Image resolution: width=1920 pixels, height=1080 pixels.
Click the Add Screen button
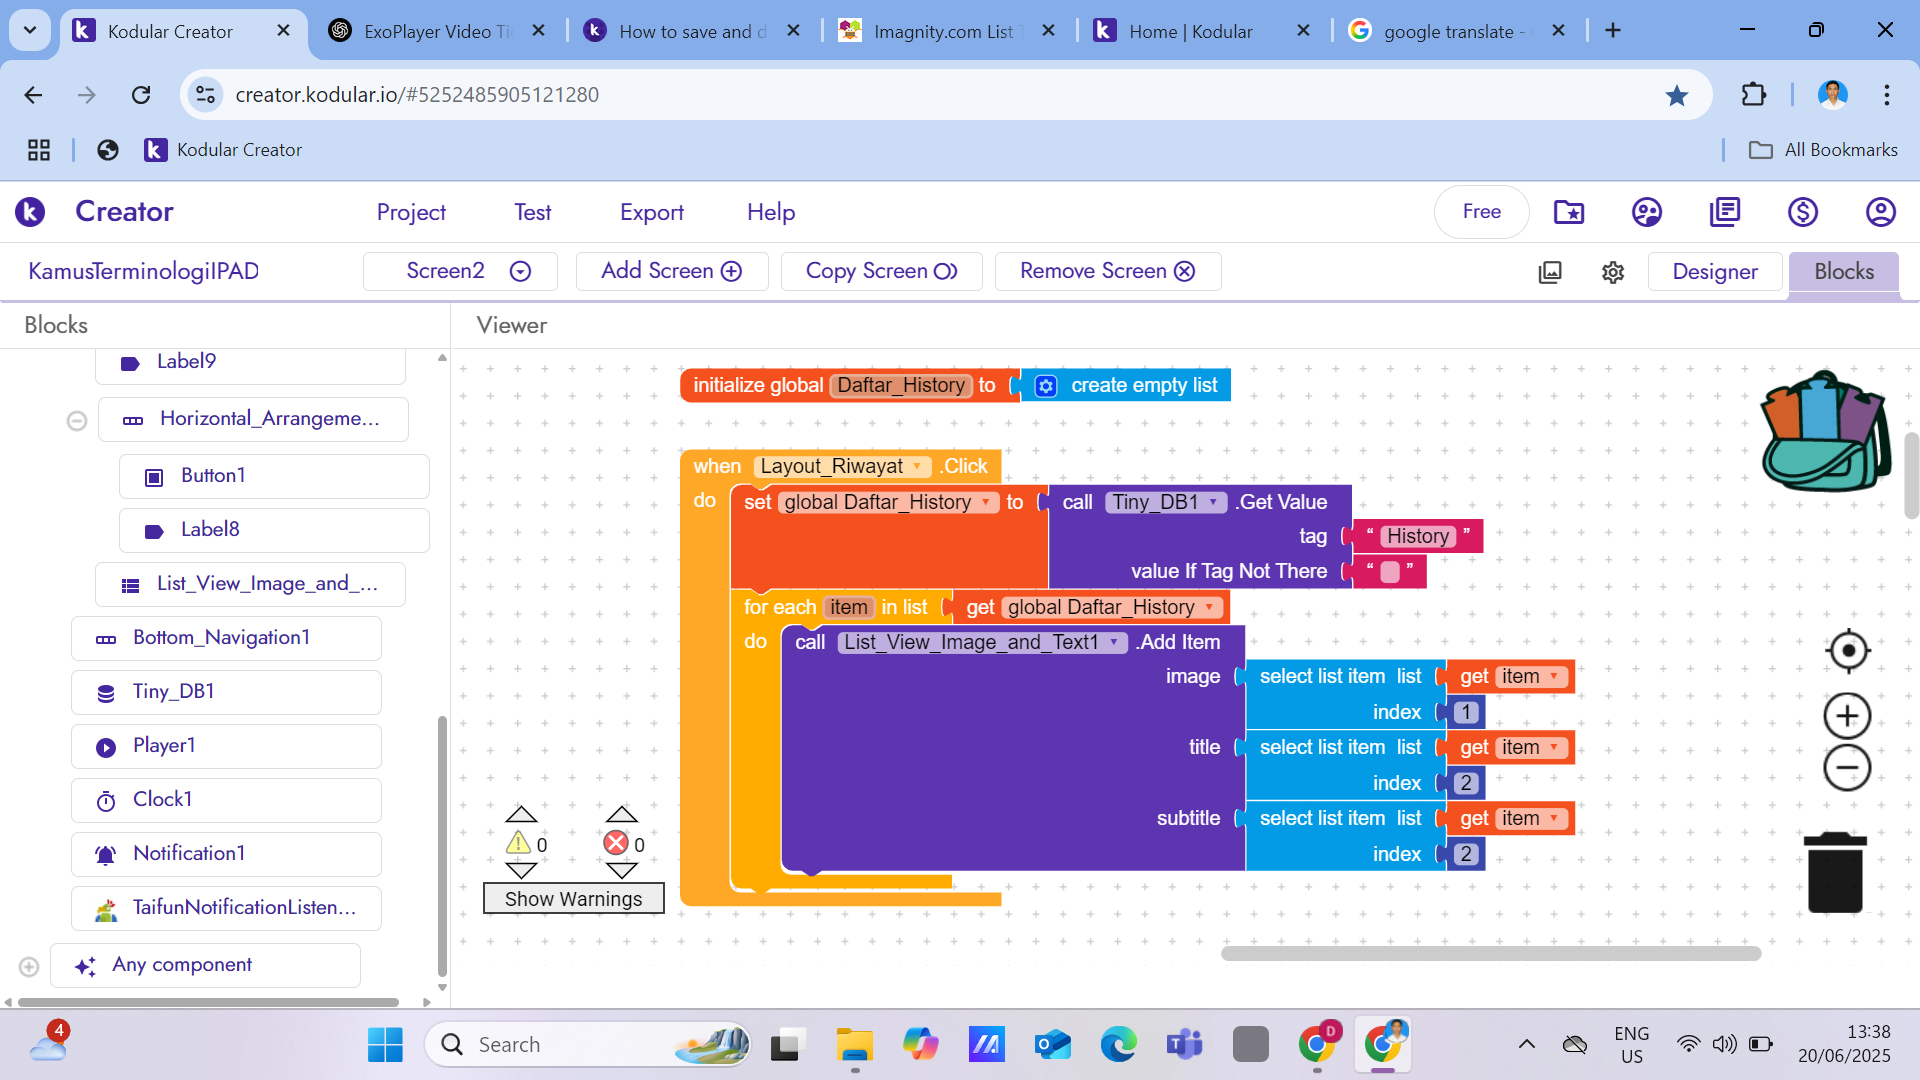(672, 271)
